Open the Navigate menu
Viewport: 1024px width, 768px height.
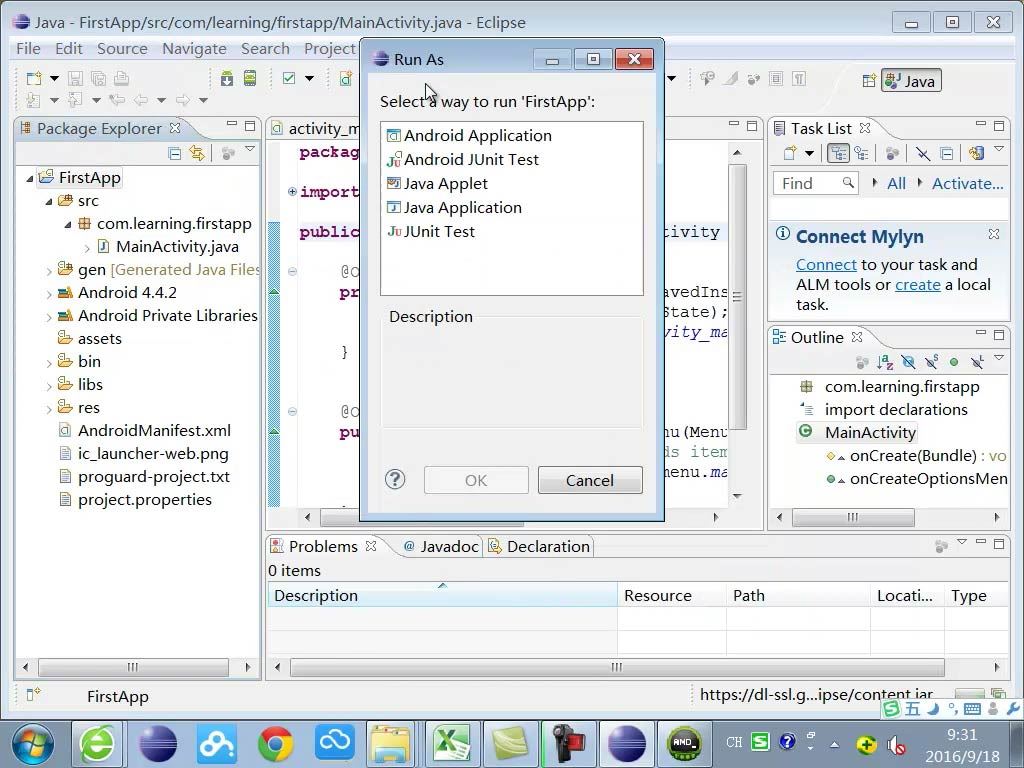194,49
